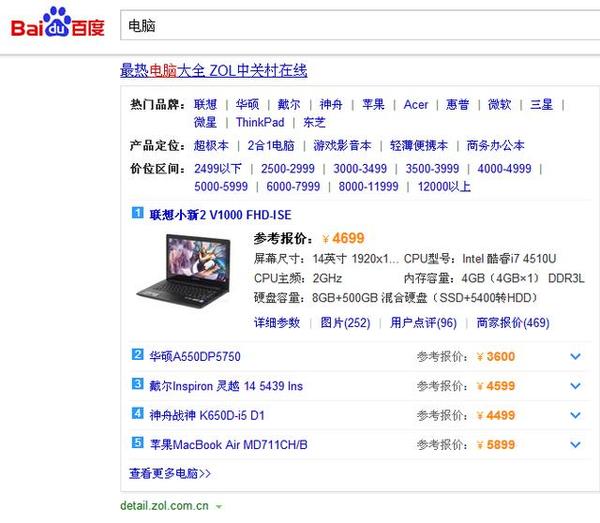
Task: Expand the 苹果MacBook Air row chevron
Action: click(575, 444)
